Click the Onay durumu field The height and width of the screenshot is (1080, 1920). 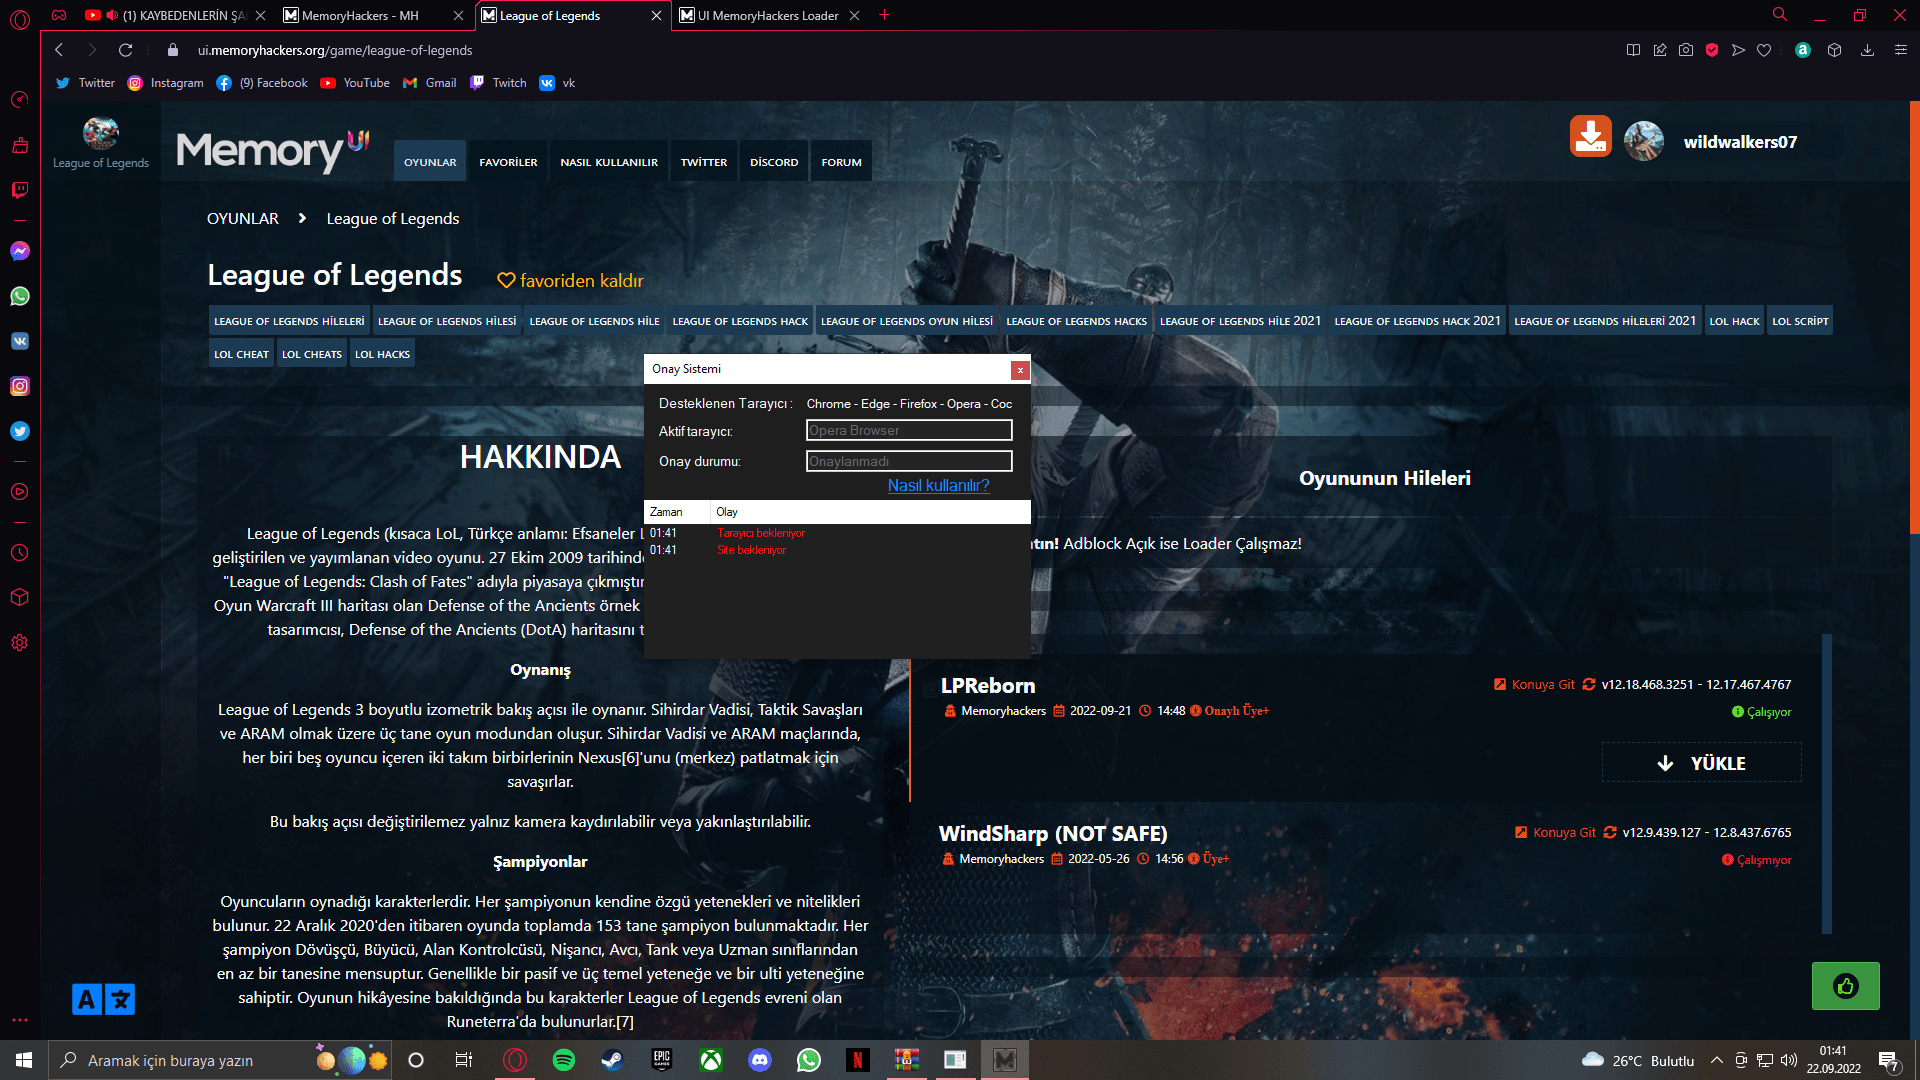[x=909, y=461]
